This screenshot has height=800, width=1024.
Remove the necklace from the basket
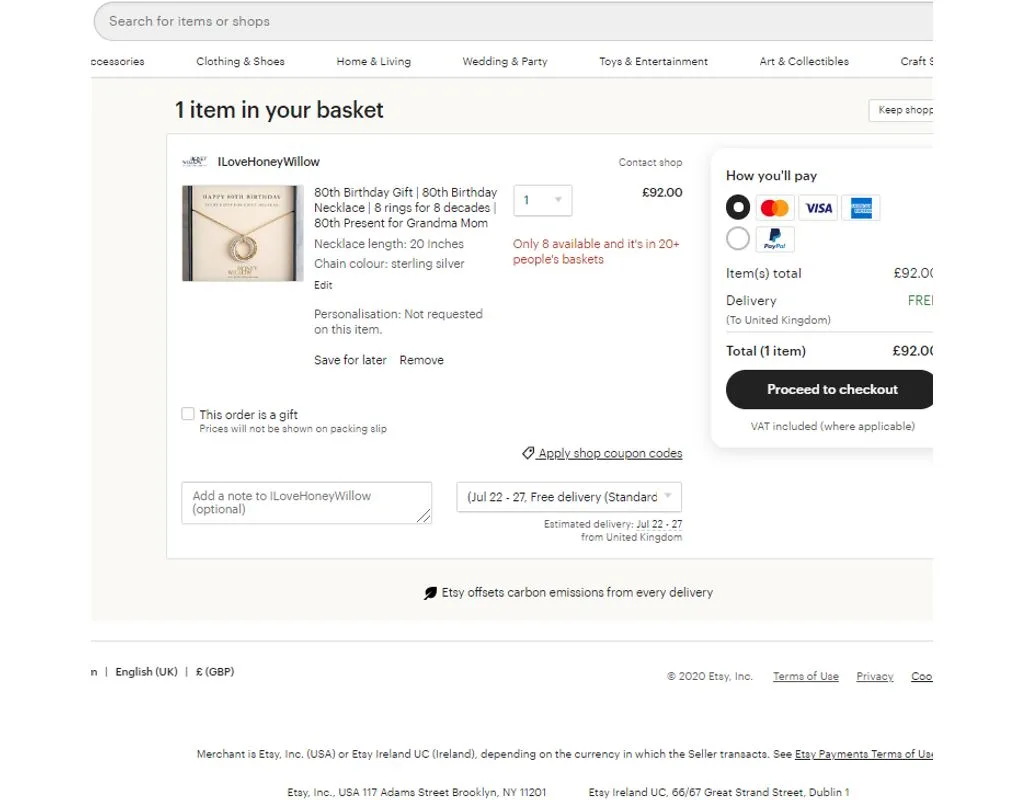point(421,360)
